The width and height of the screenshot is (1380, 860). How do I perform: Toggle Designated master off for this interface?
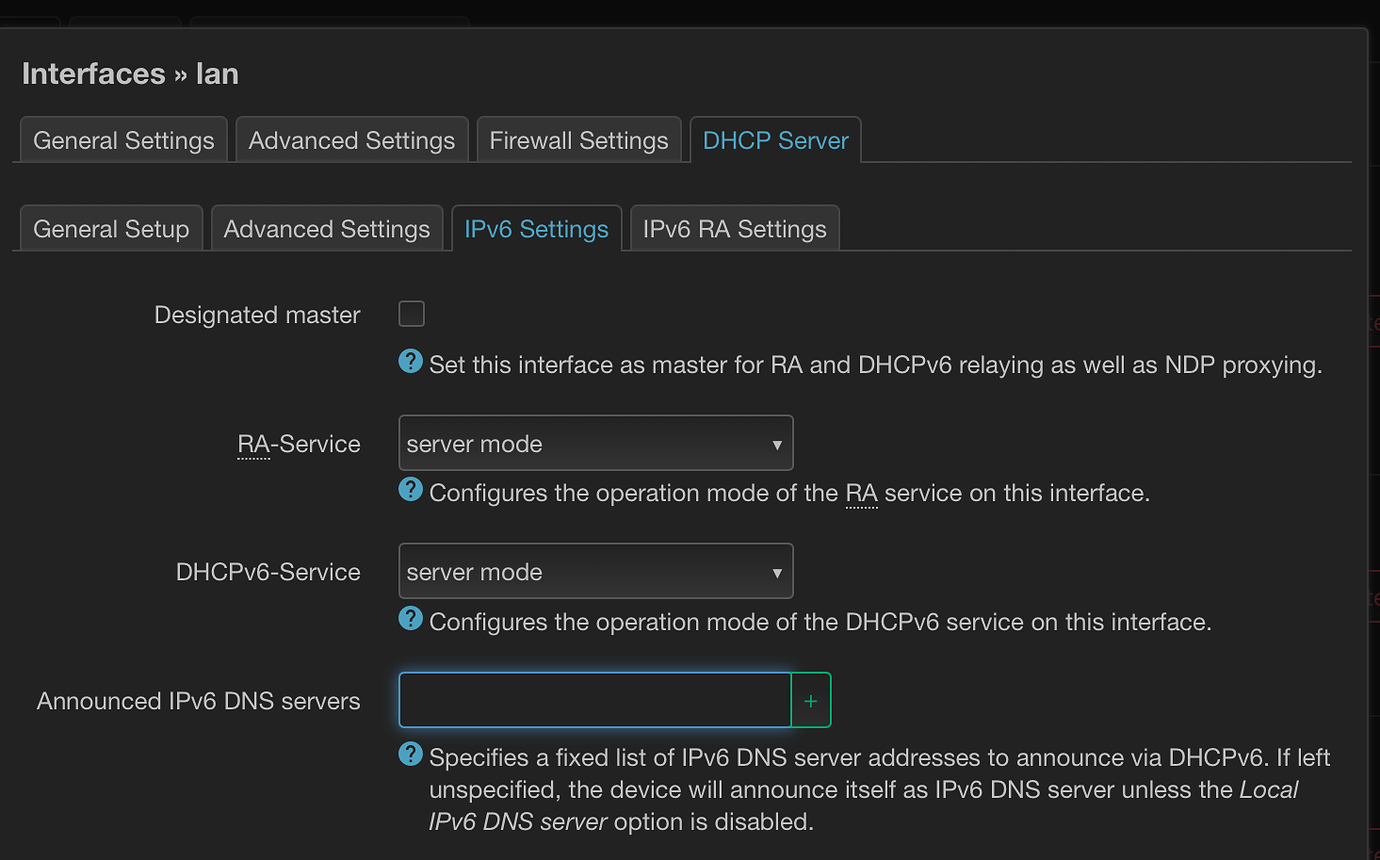(411, 313)
